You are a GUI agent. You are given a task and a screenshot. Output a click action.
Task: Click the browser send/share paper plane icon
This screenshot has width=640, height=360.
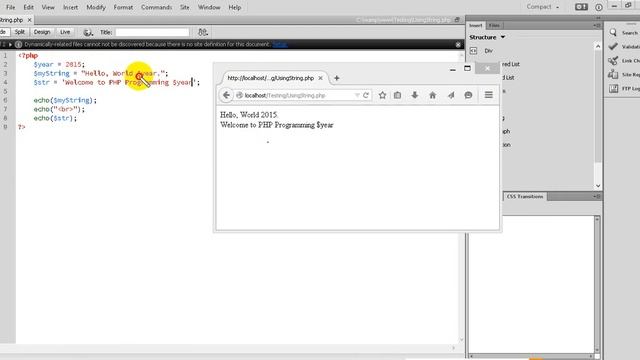(x=451, y=95)
